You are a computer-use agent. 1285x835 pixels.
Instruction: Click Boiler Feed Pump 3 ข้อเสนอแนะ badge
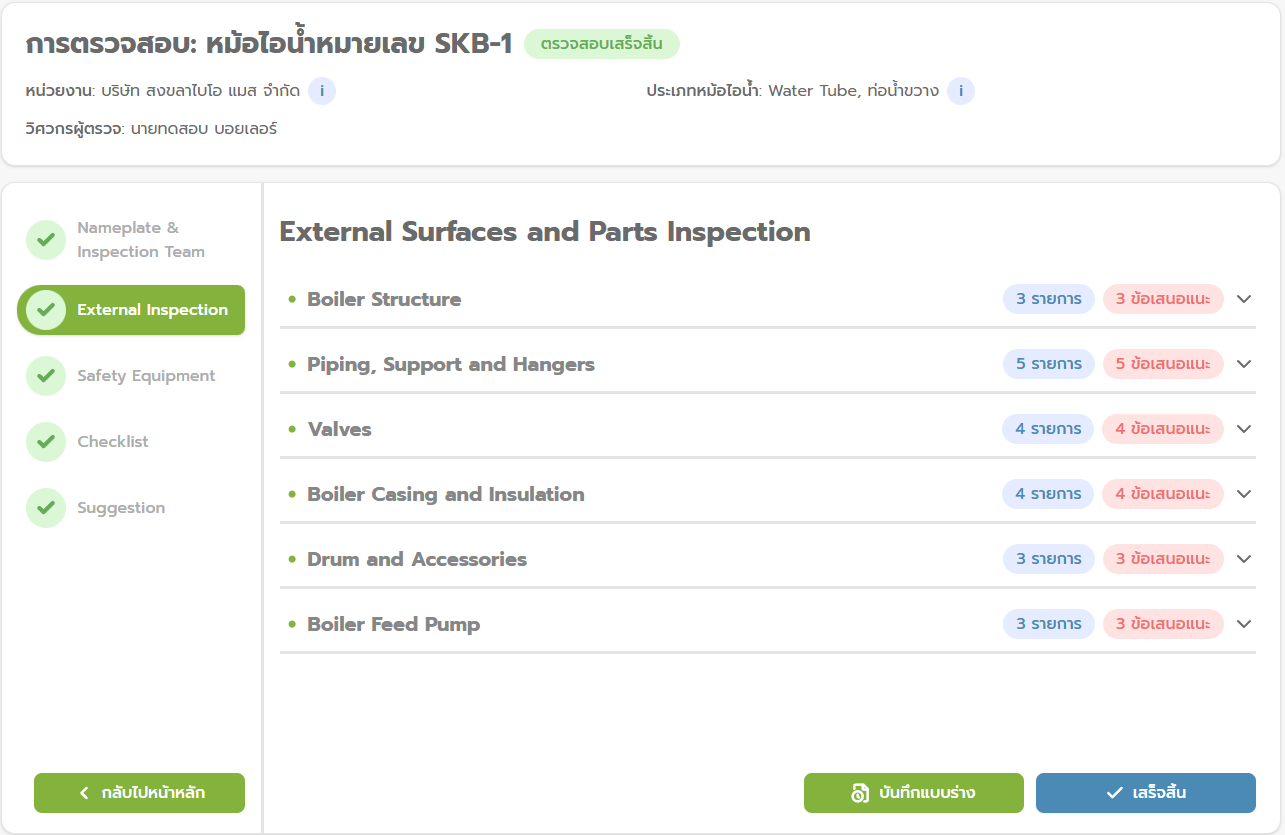pos(1163,624)
